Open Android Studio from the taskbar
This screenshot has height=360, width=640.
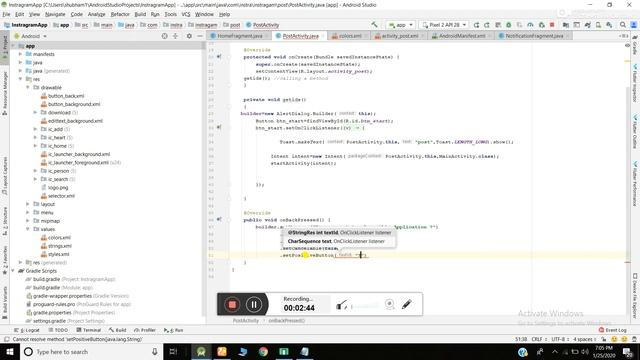tap(201, 351)
